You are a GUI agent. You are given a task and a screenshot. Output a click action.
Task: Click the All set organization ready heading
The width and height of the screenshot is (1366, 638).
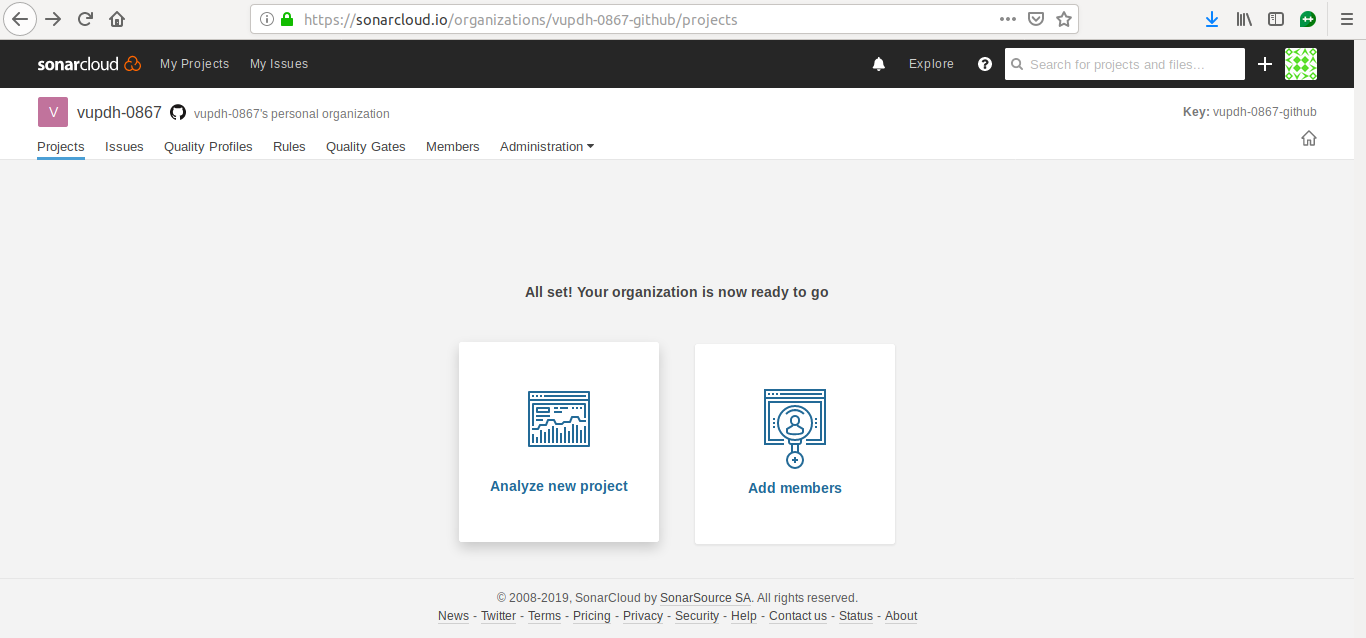[677, 292]
